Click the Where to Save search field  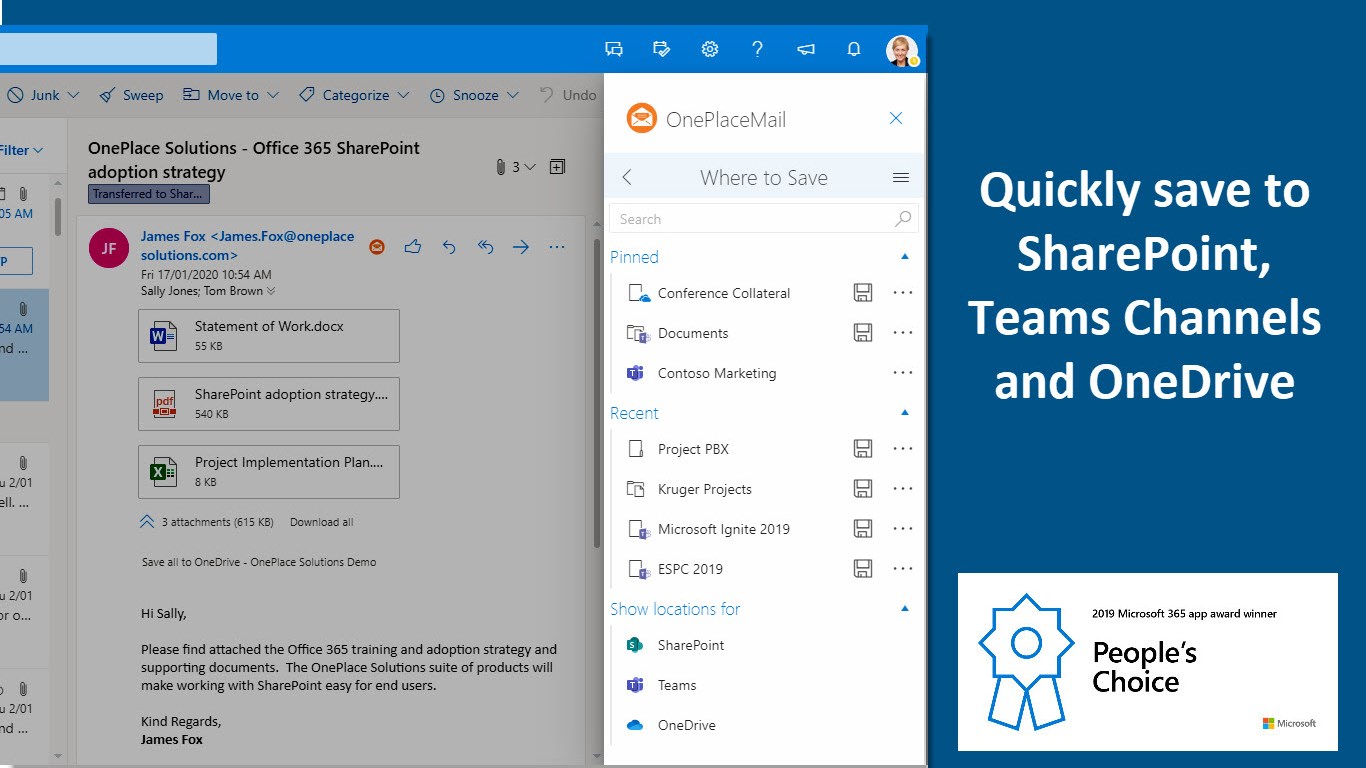point(763,219)
